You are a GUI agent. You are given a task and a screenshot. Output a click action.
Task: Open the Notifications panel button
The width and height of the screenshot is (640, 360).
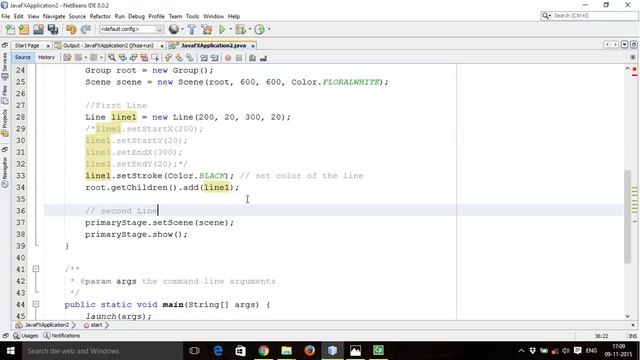pos(62,336)
